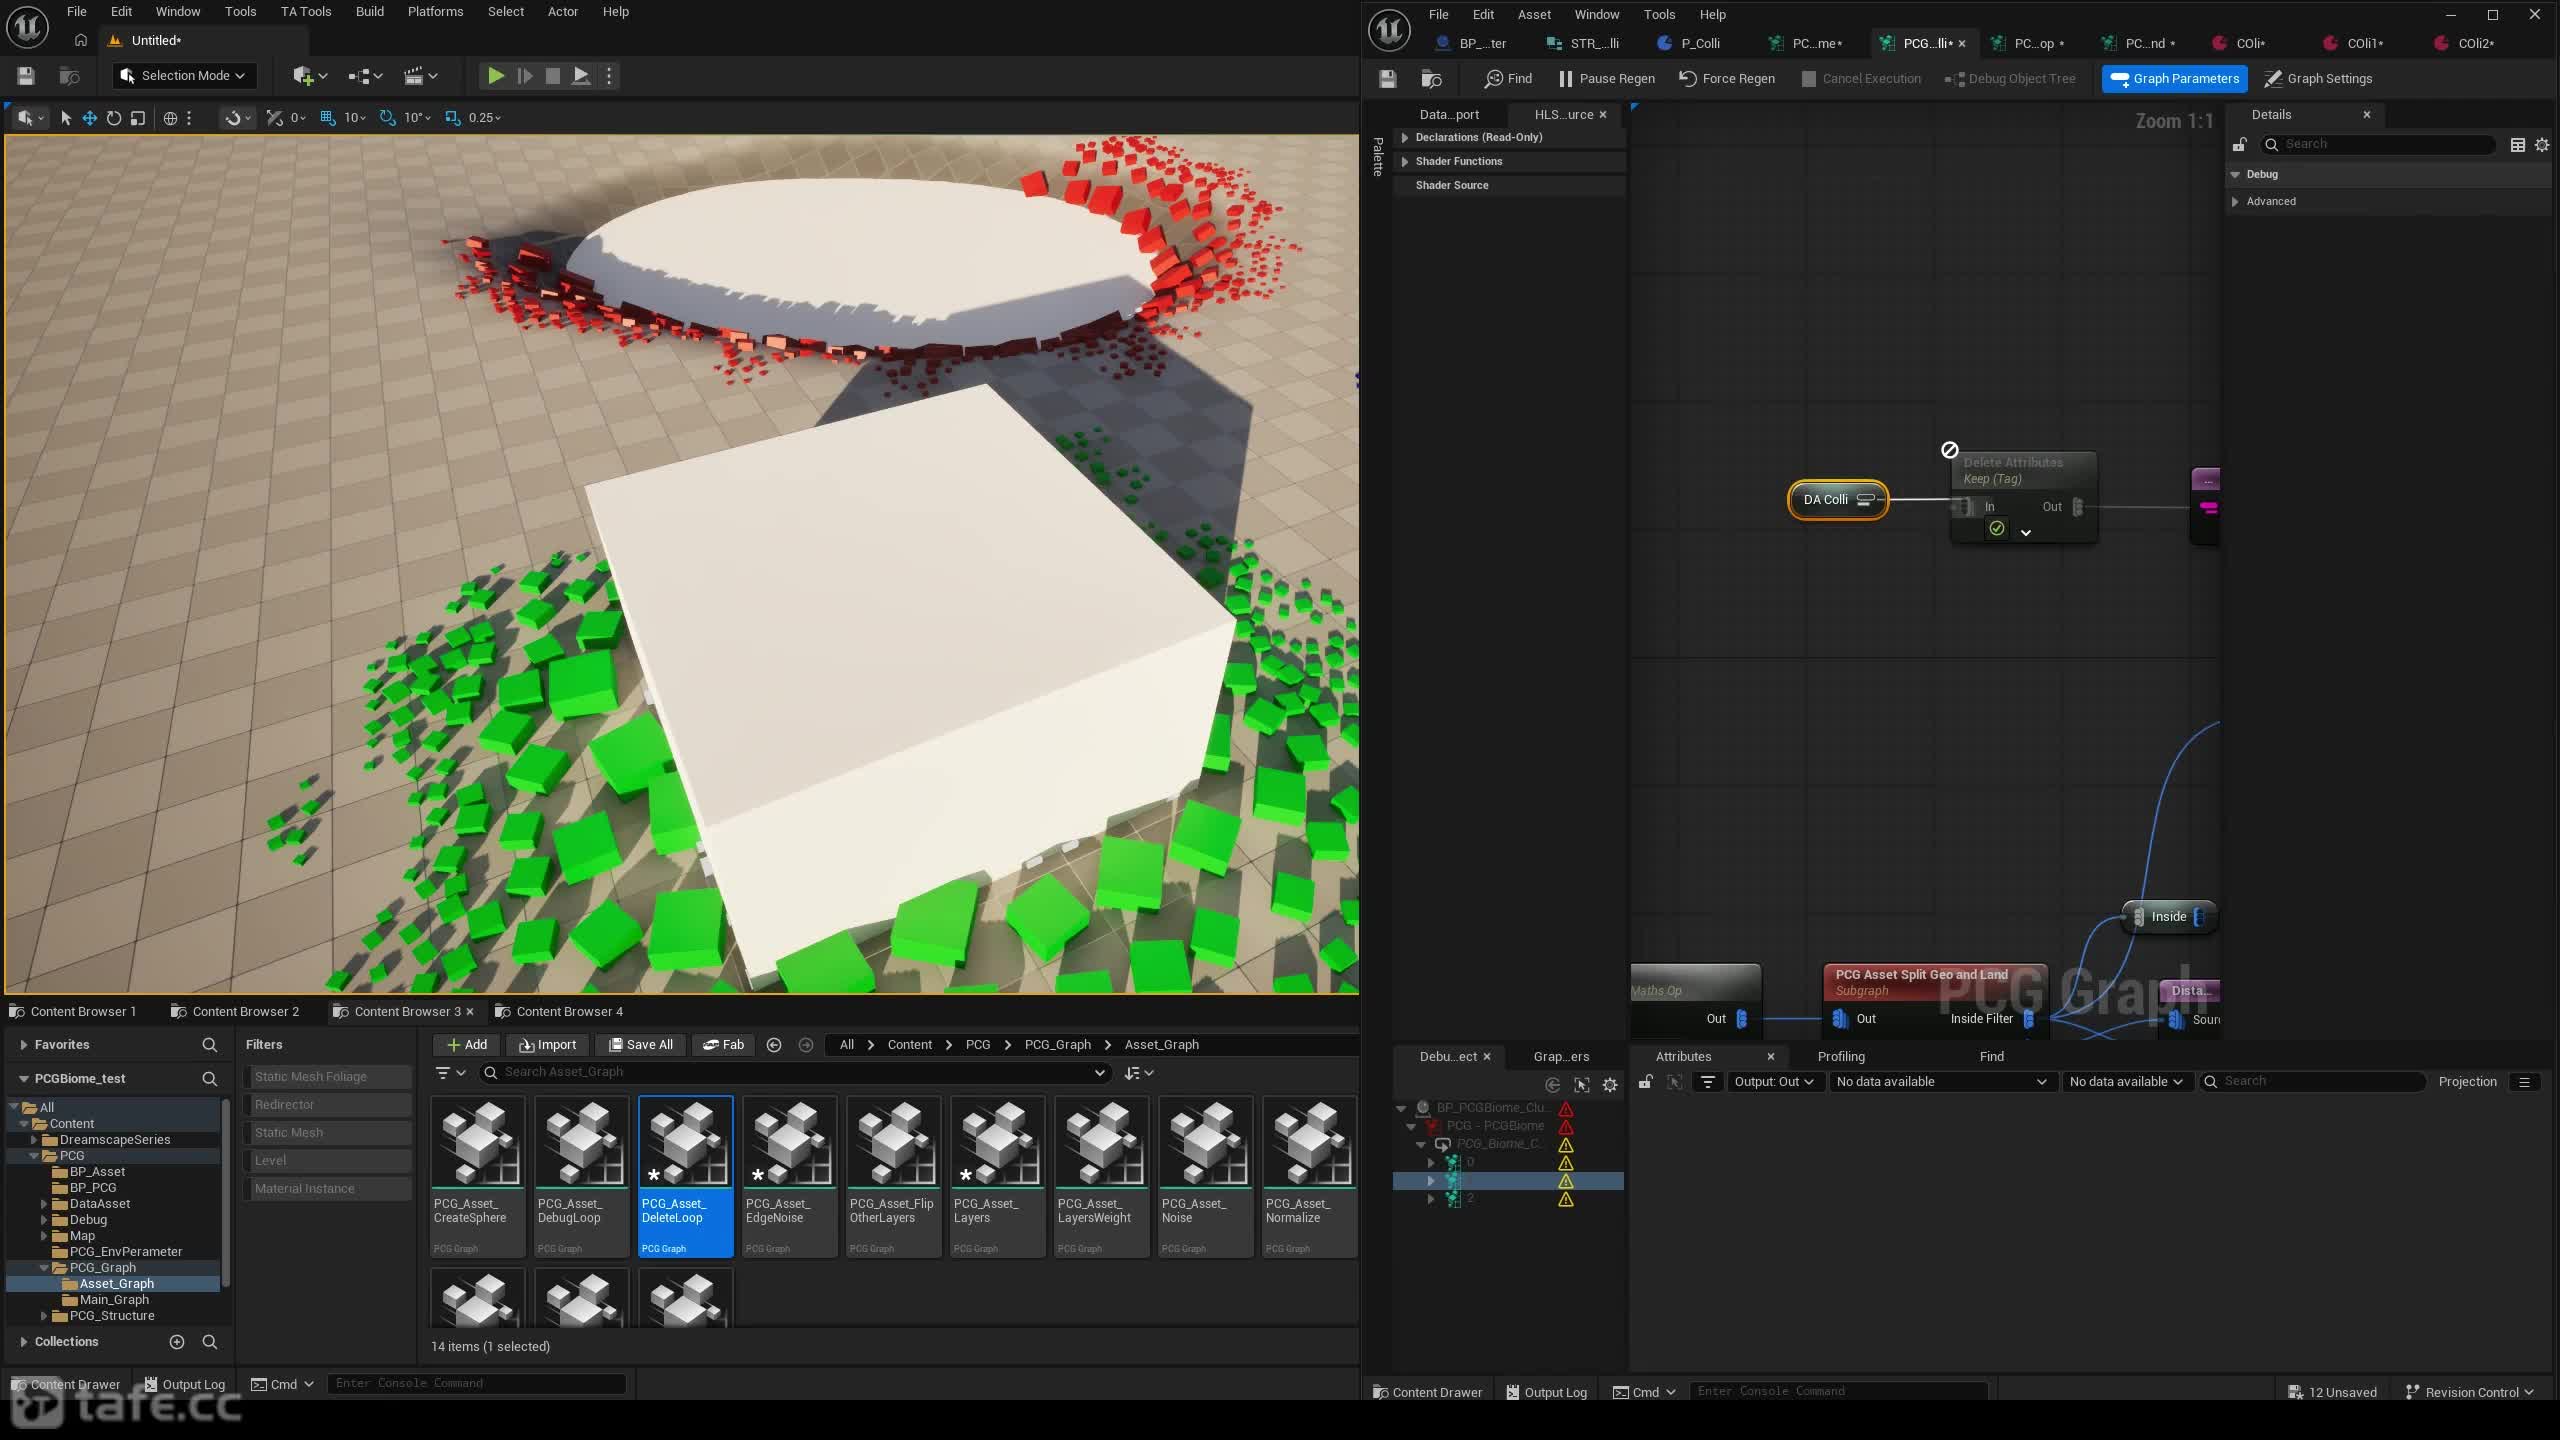The image size is (2560, 1440).
Task: Open the details settings gear icon
Action: click(2542, 145)
